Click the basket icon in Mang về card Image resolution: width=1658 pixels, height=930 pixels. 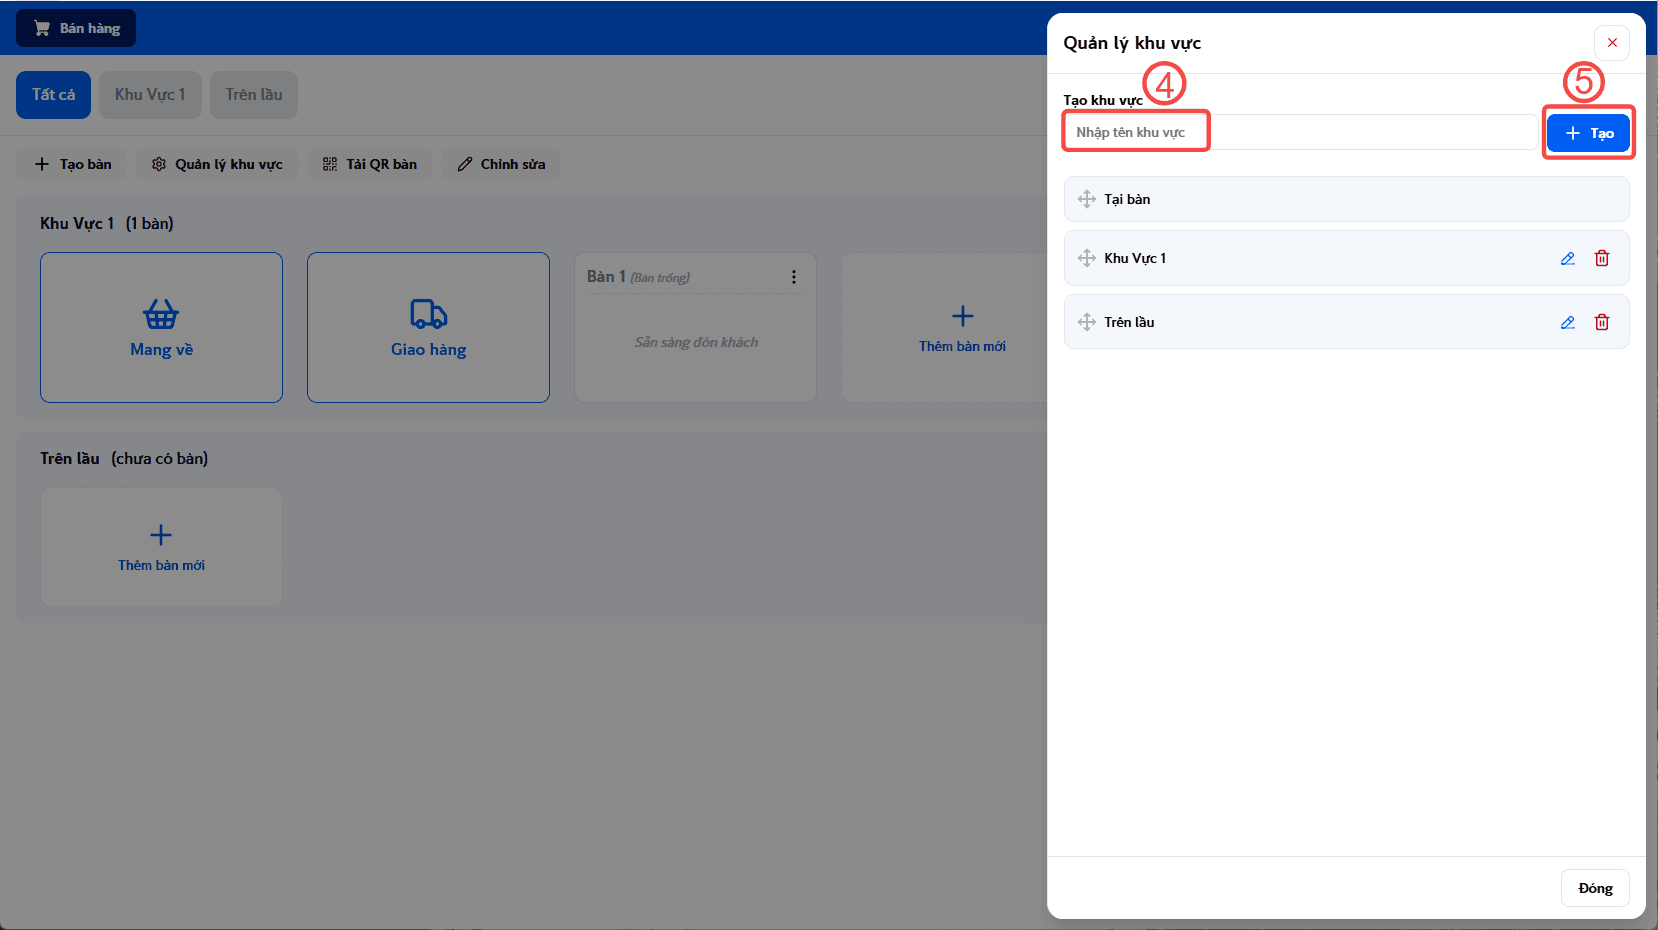coord(161,314)
